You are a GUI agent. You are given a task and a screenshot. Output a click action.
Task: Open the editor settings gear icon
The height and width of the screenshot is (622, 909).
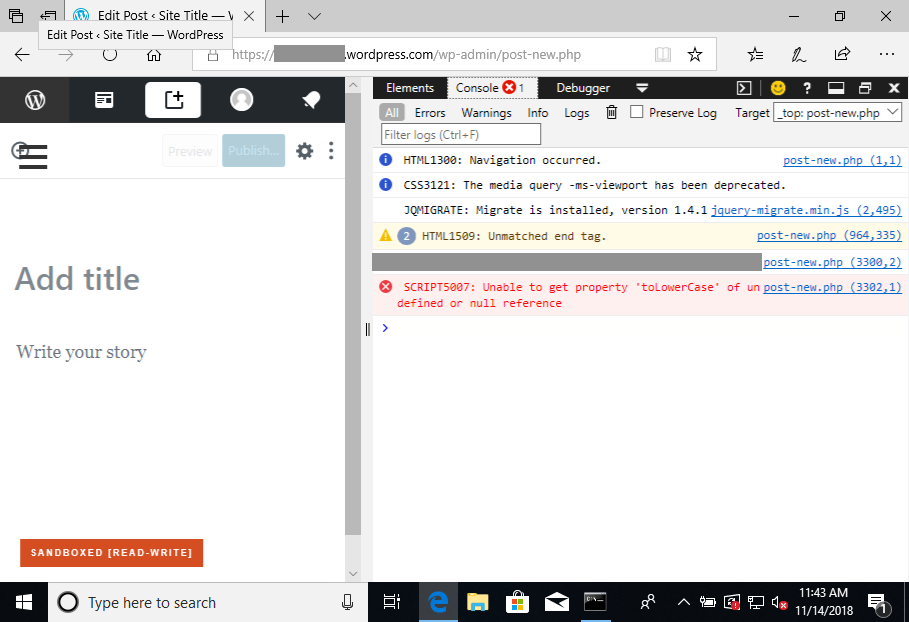pyautogui.click(x=304, y=150)
